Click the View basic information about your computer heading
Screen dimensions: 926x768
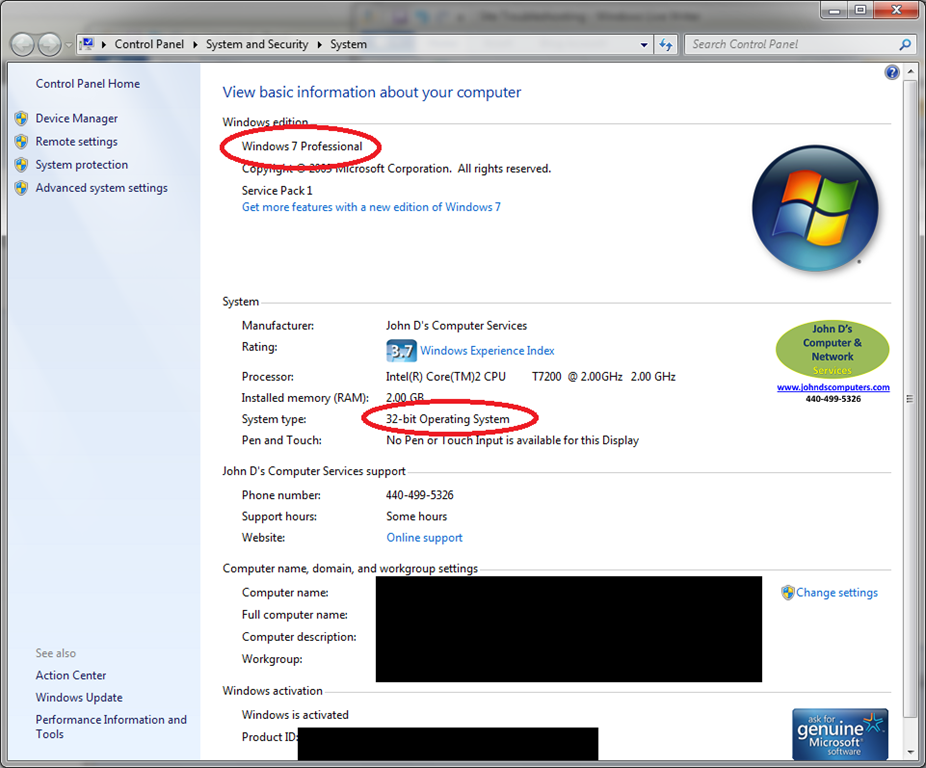point(372,92)
